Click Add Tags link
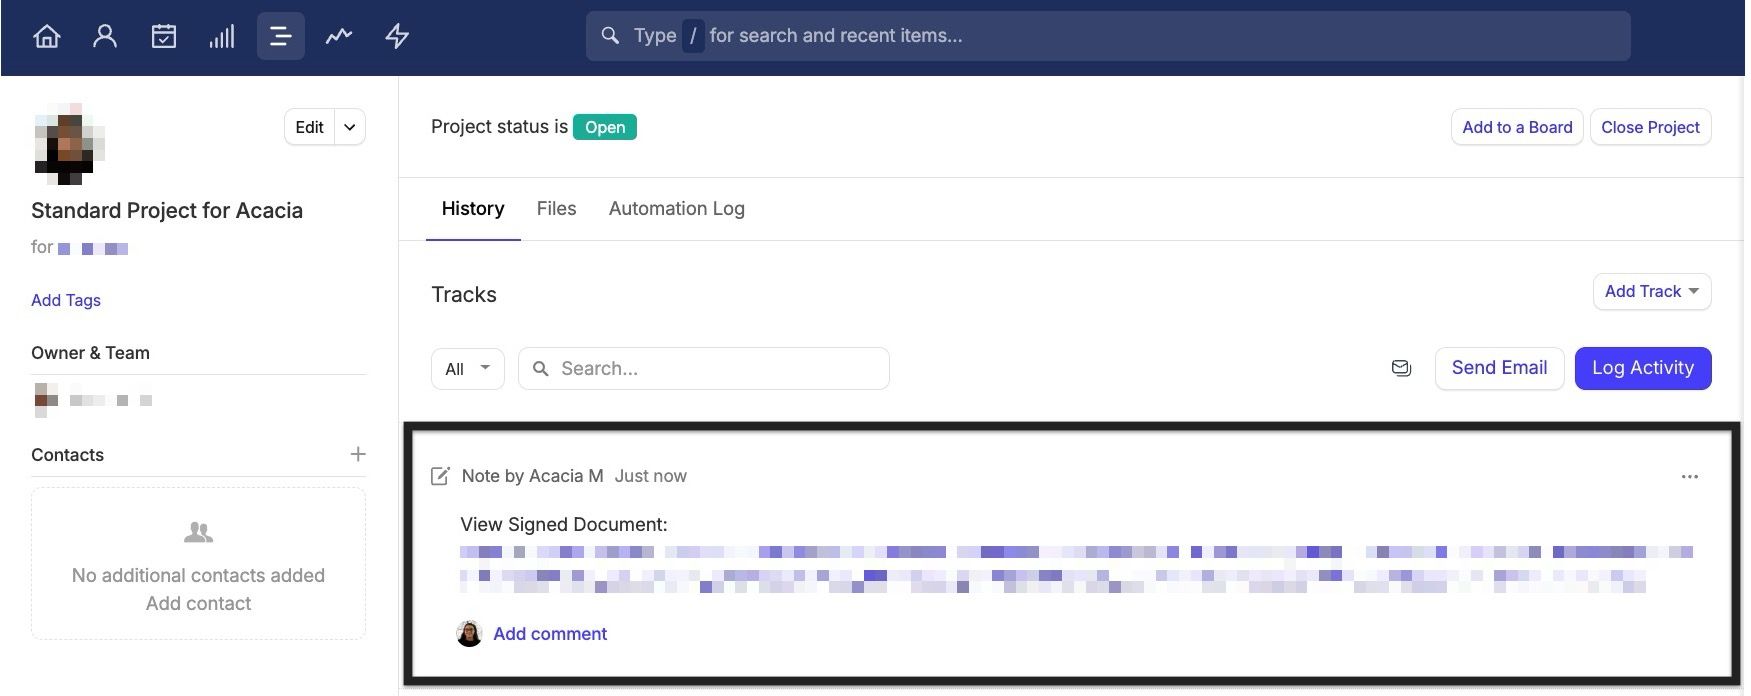This screenshot has width=1751, height=696. click(66, 300)
